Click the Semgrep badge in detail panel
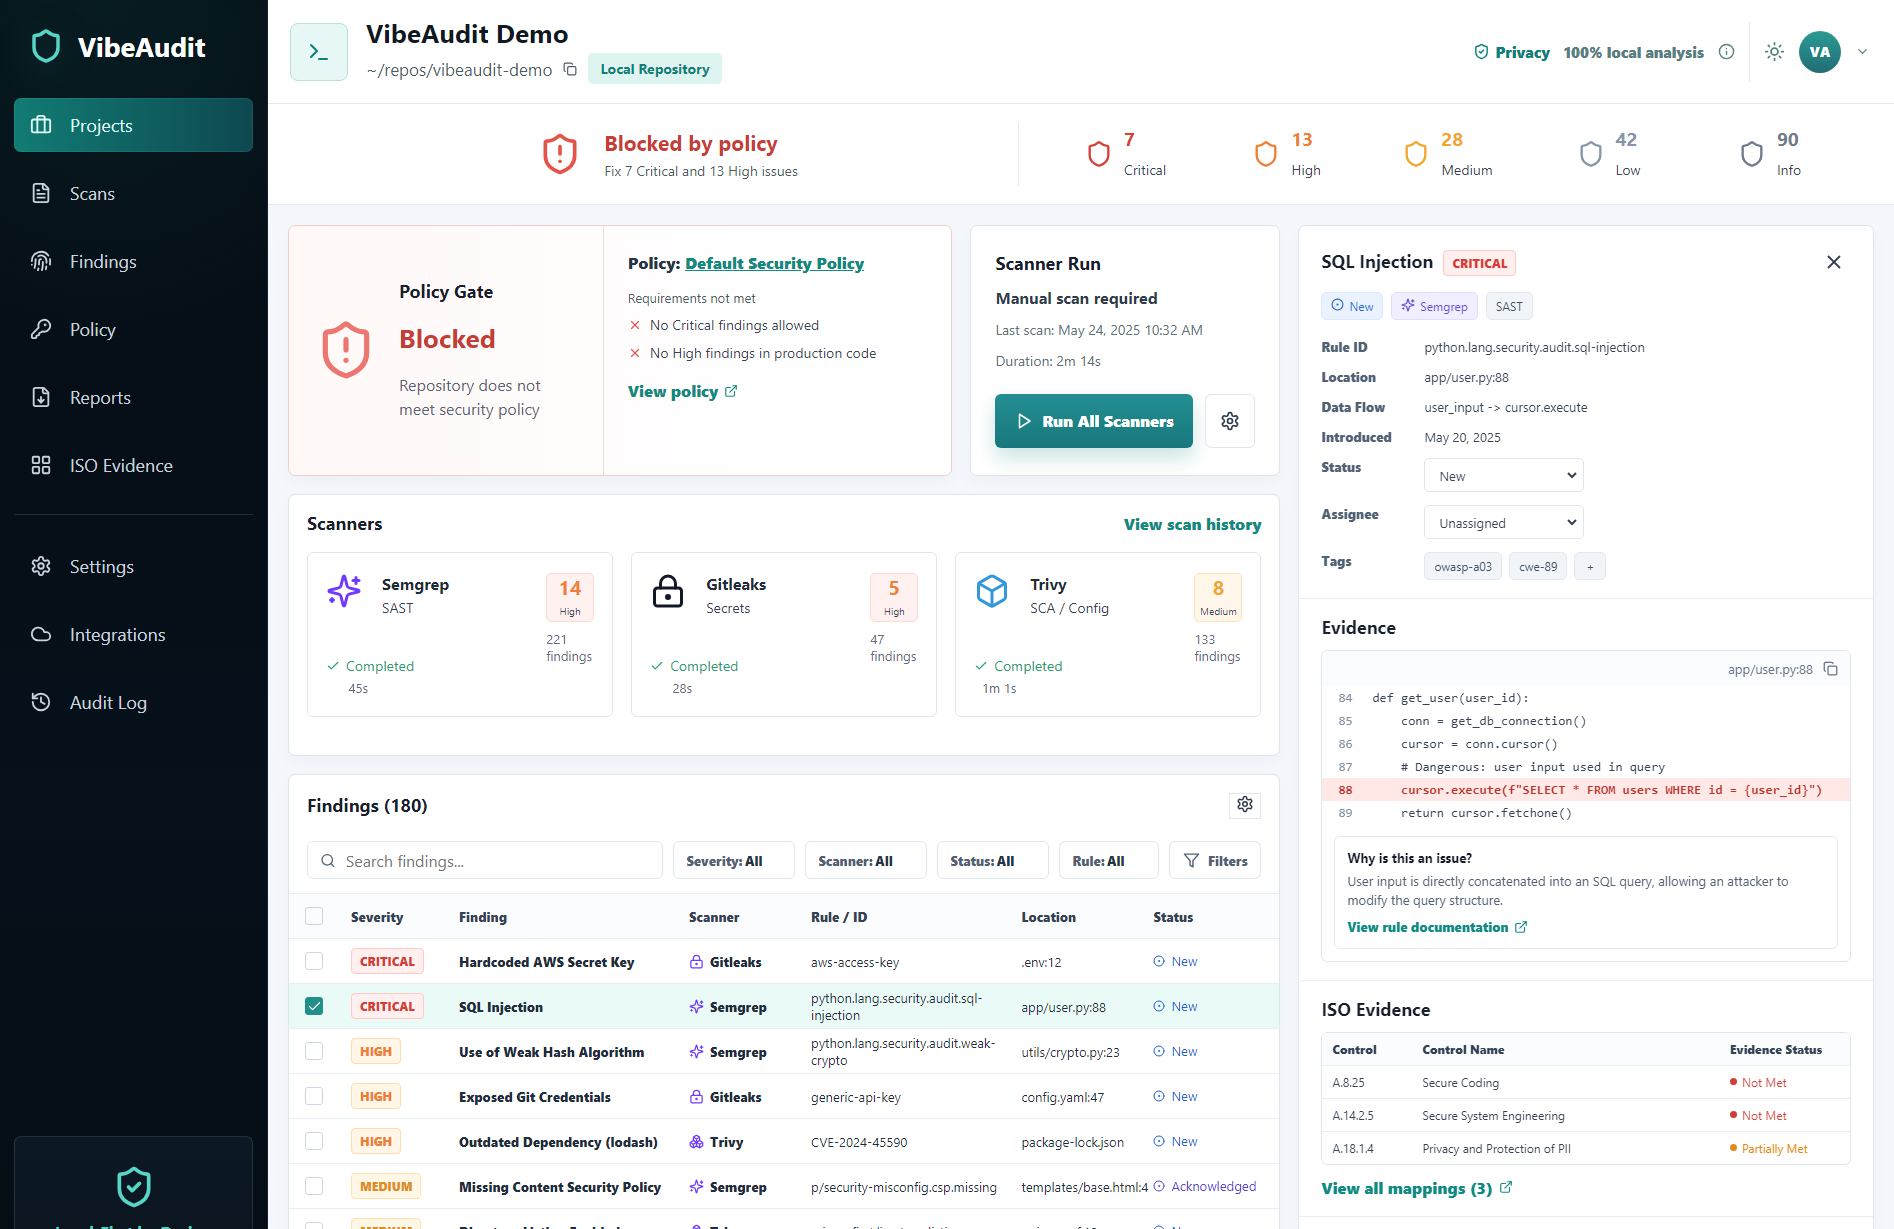 point(1434,306)
